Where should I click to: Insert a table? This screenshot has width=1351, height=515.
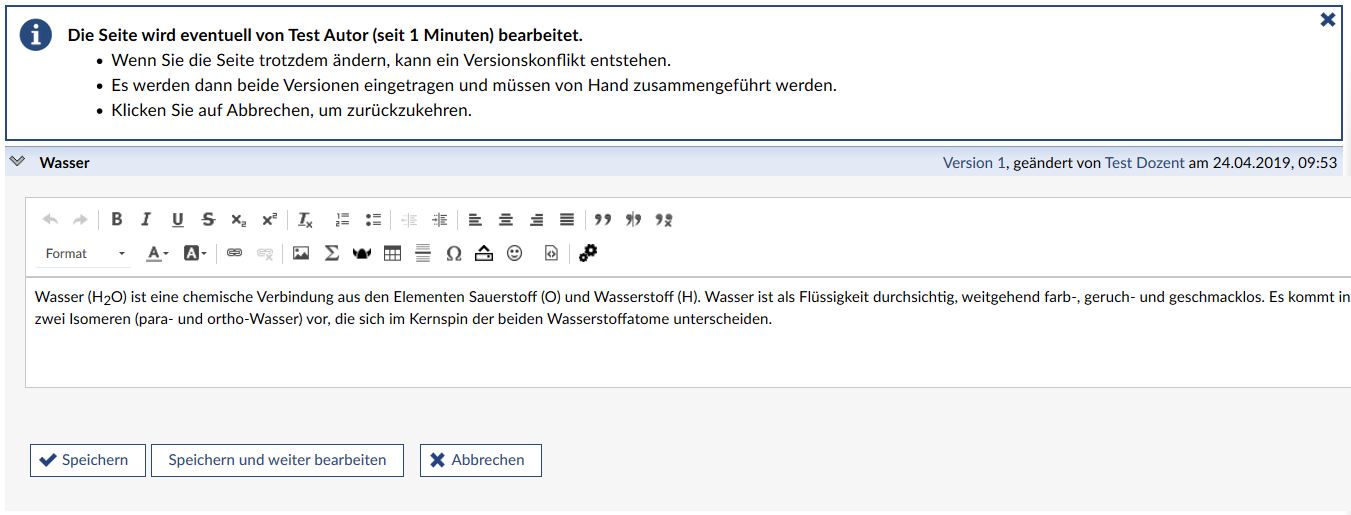tap(392, 254)
